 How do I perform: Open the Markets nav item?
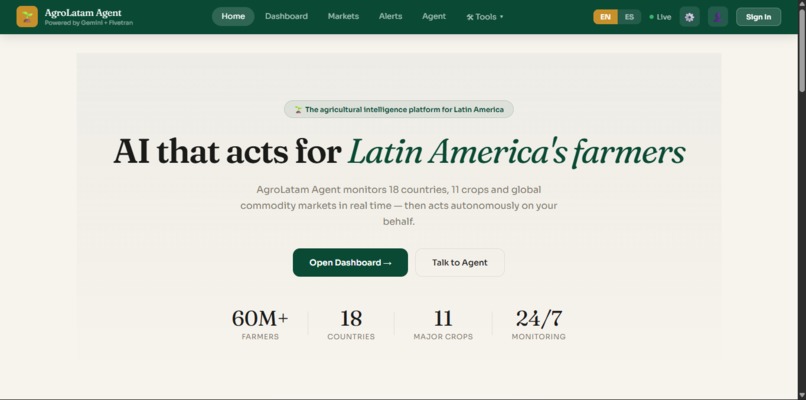click(343, 16)
